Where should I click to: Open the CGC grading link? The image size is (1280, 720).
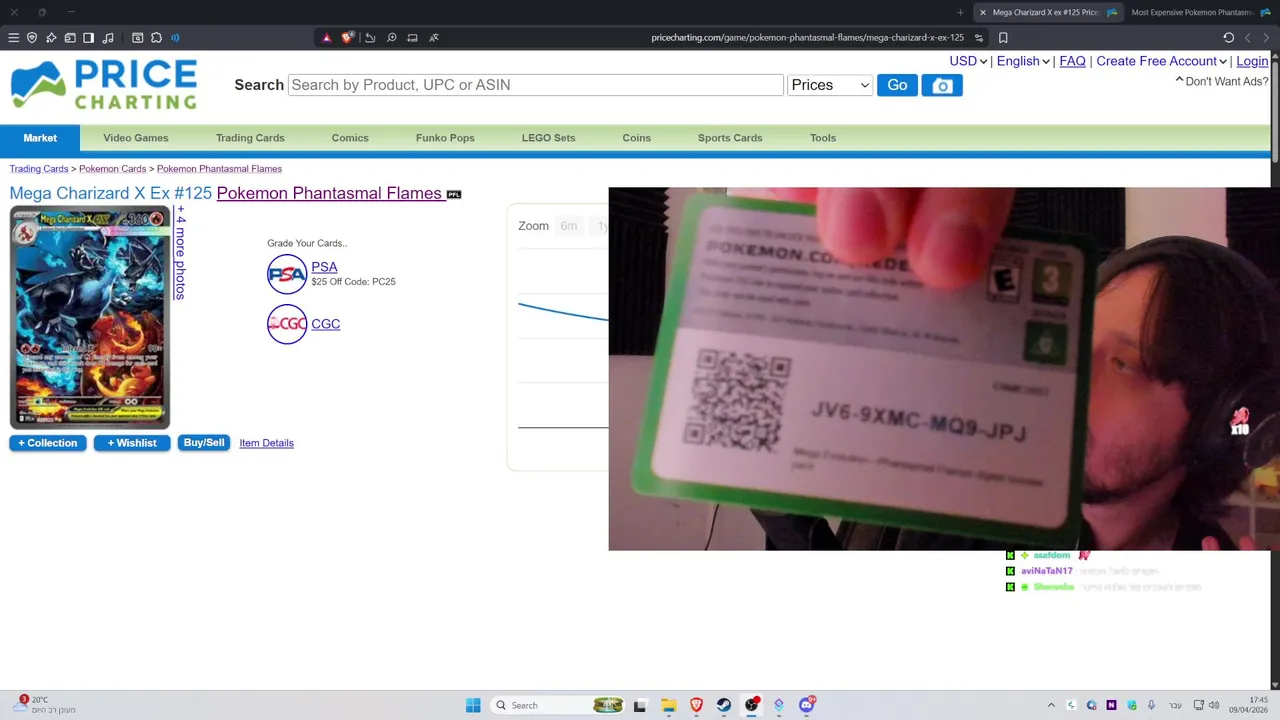point(325,324)
